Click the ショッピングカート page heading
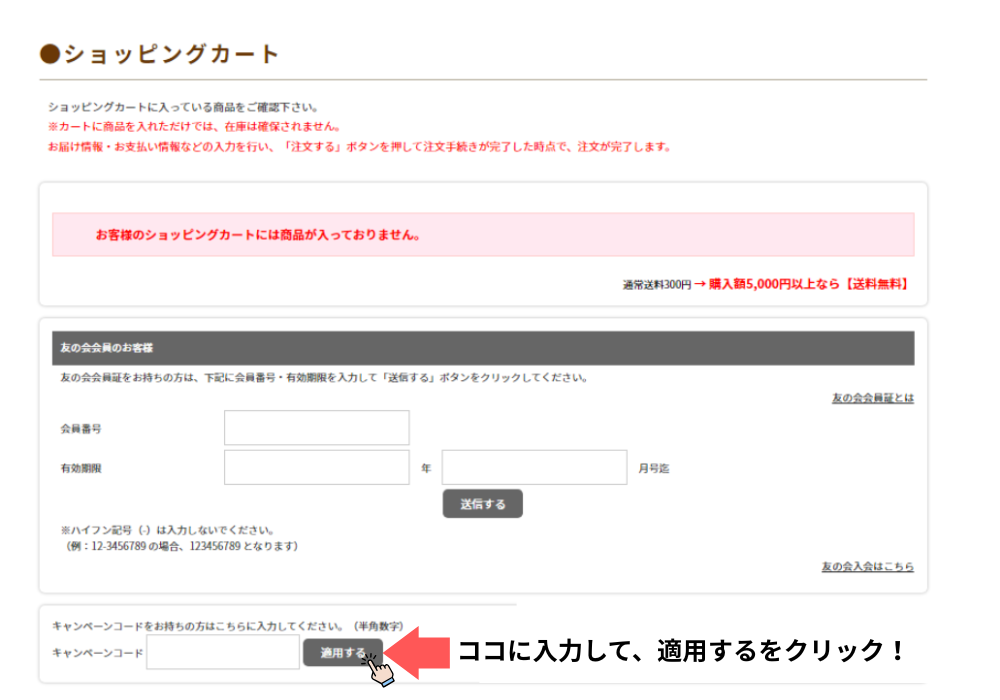Viewport: 1000px width, 700px height. coord(171,55)
